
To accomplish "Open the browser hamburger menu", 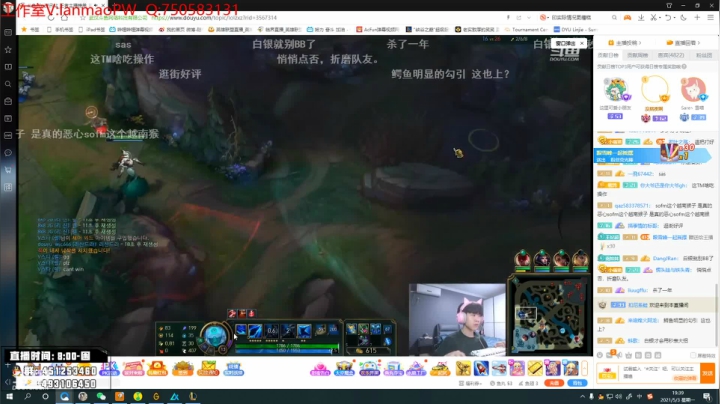I will pos(710,17).
